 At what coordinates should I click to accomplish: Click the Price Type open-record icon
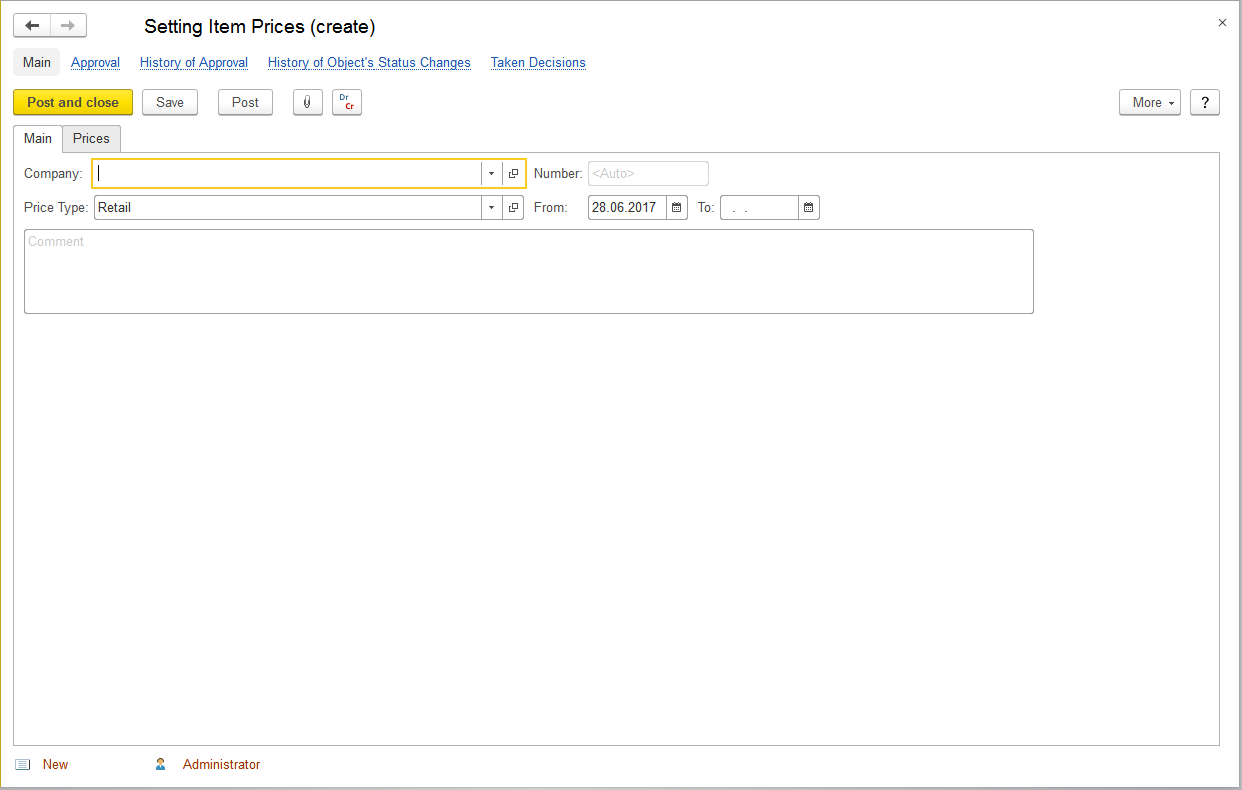513,208
